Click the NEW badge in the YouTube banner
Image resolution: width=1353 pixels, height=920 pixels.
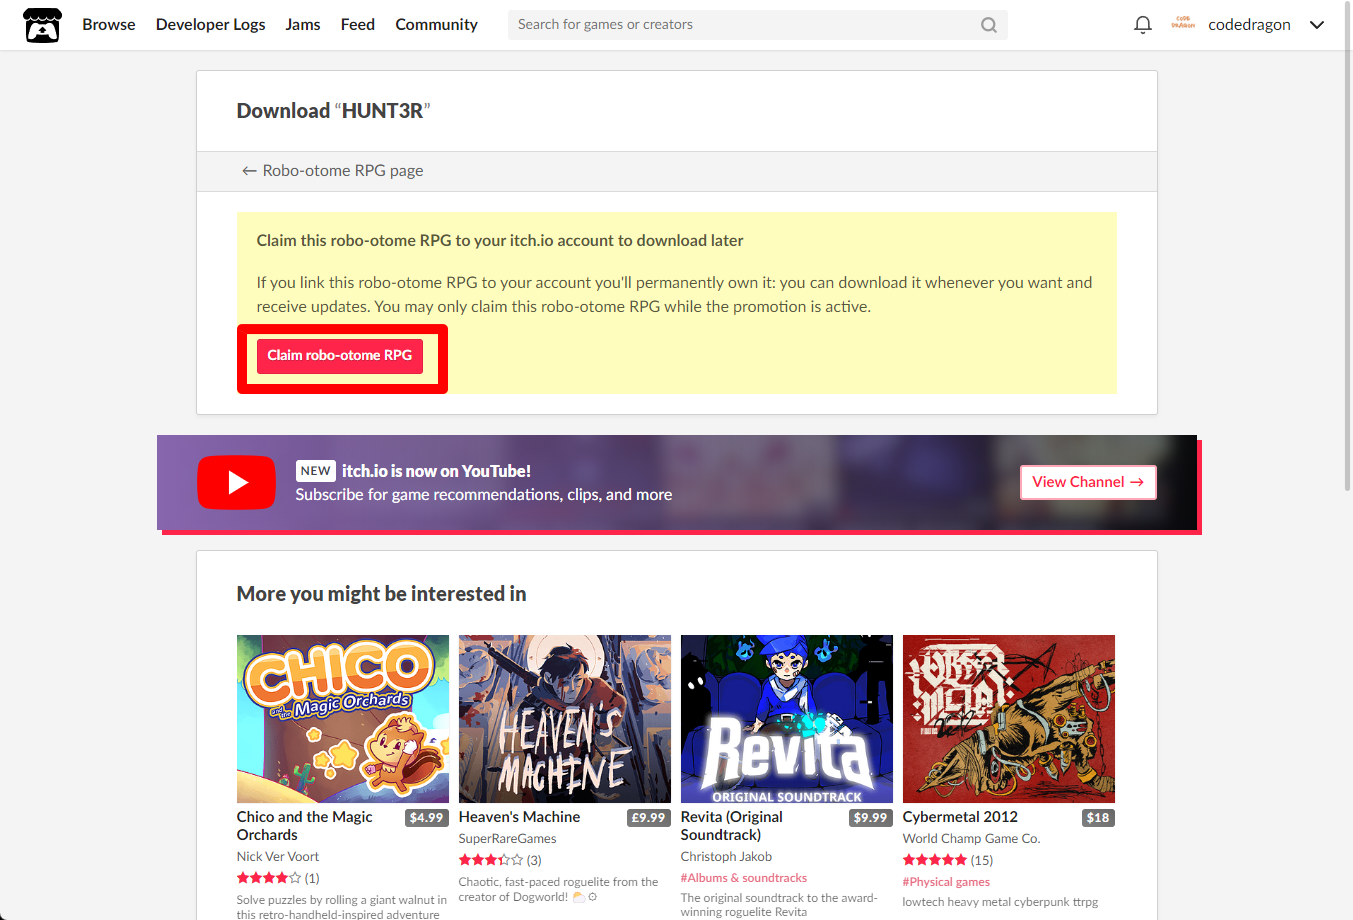tap(316, 471)
